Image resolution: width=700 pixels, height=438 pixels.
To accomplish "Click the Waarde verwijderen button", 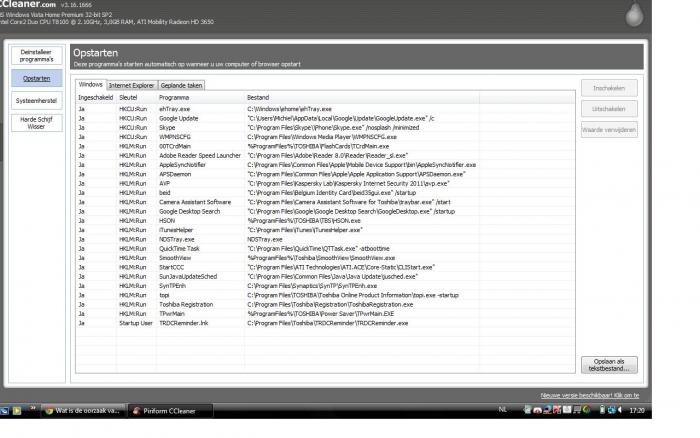I will click(x=609, y=130).
